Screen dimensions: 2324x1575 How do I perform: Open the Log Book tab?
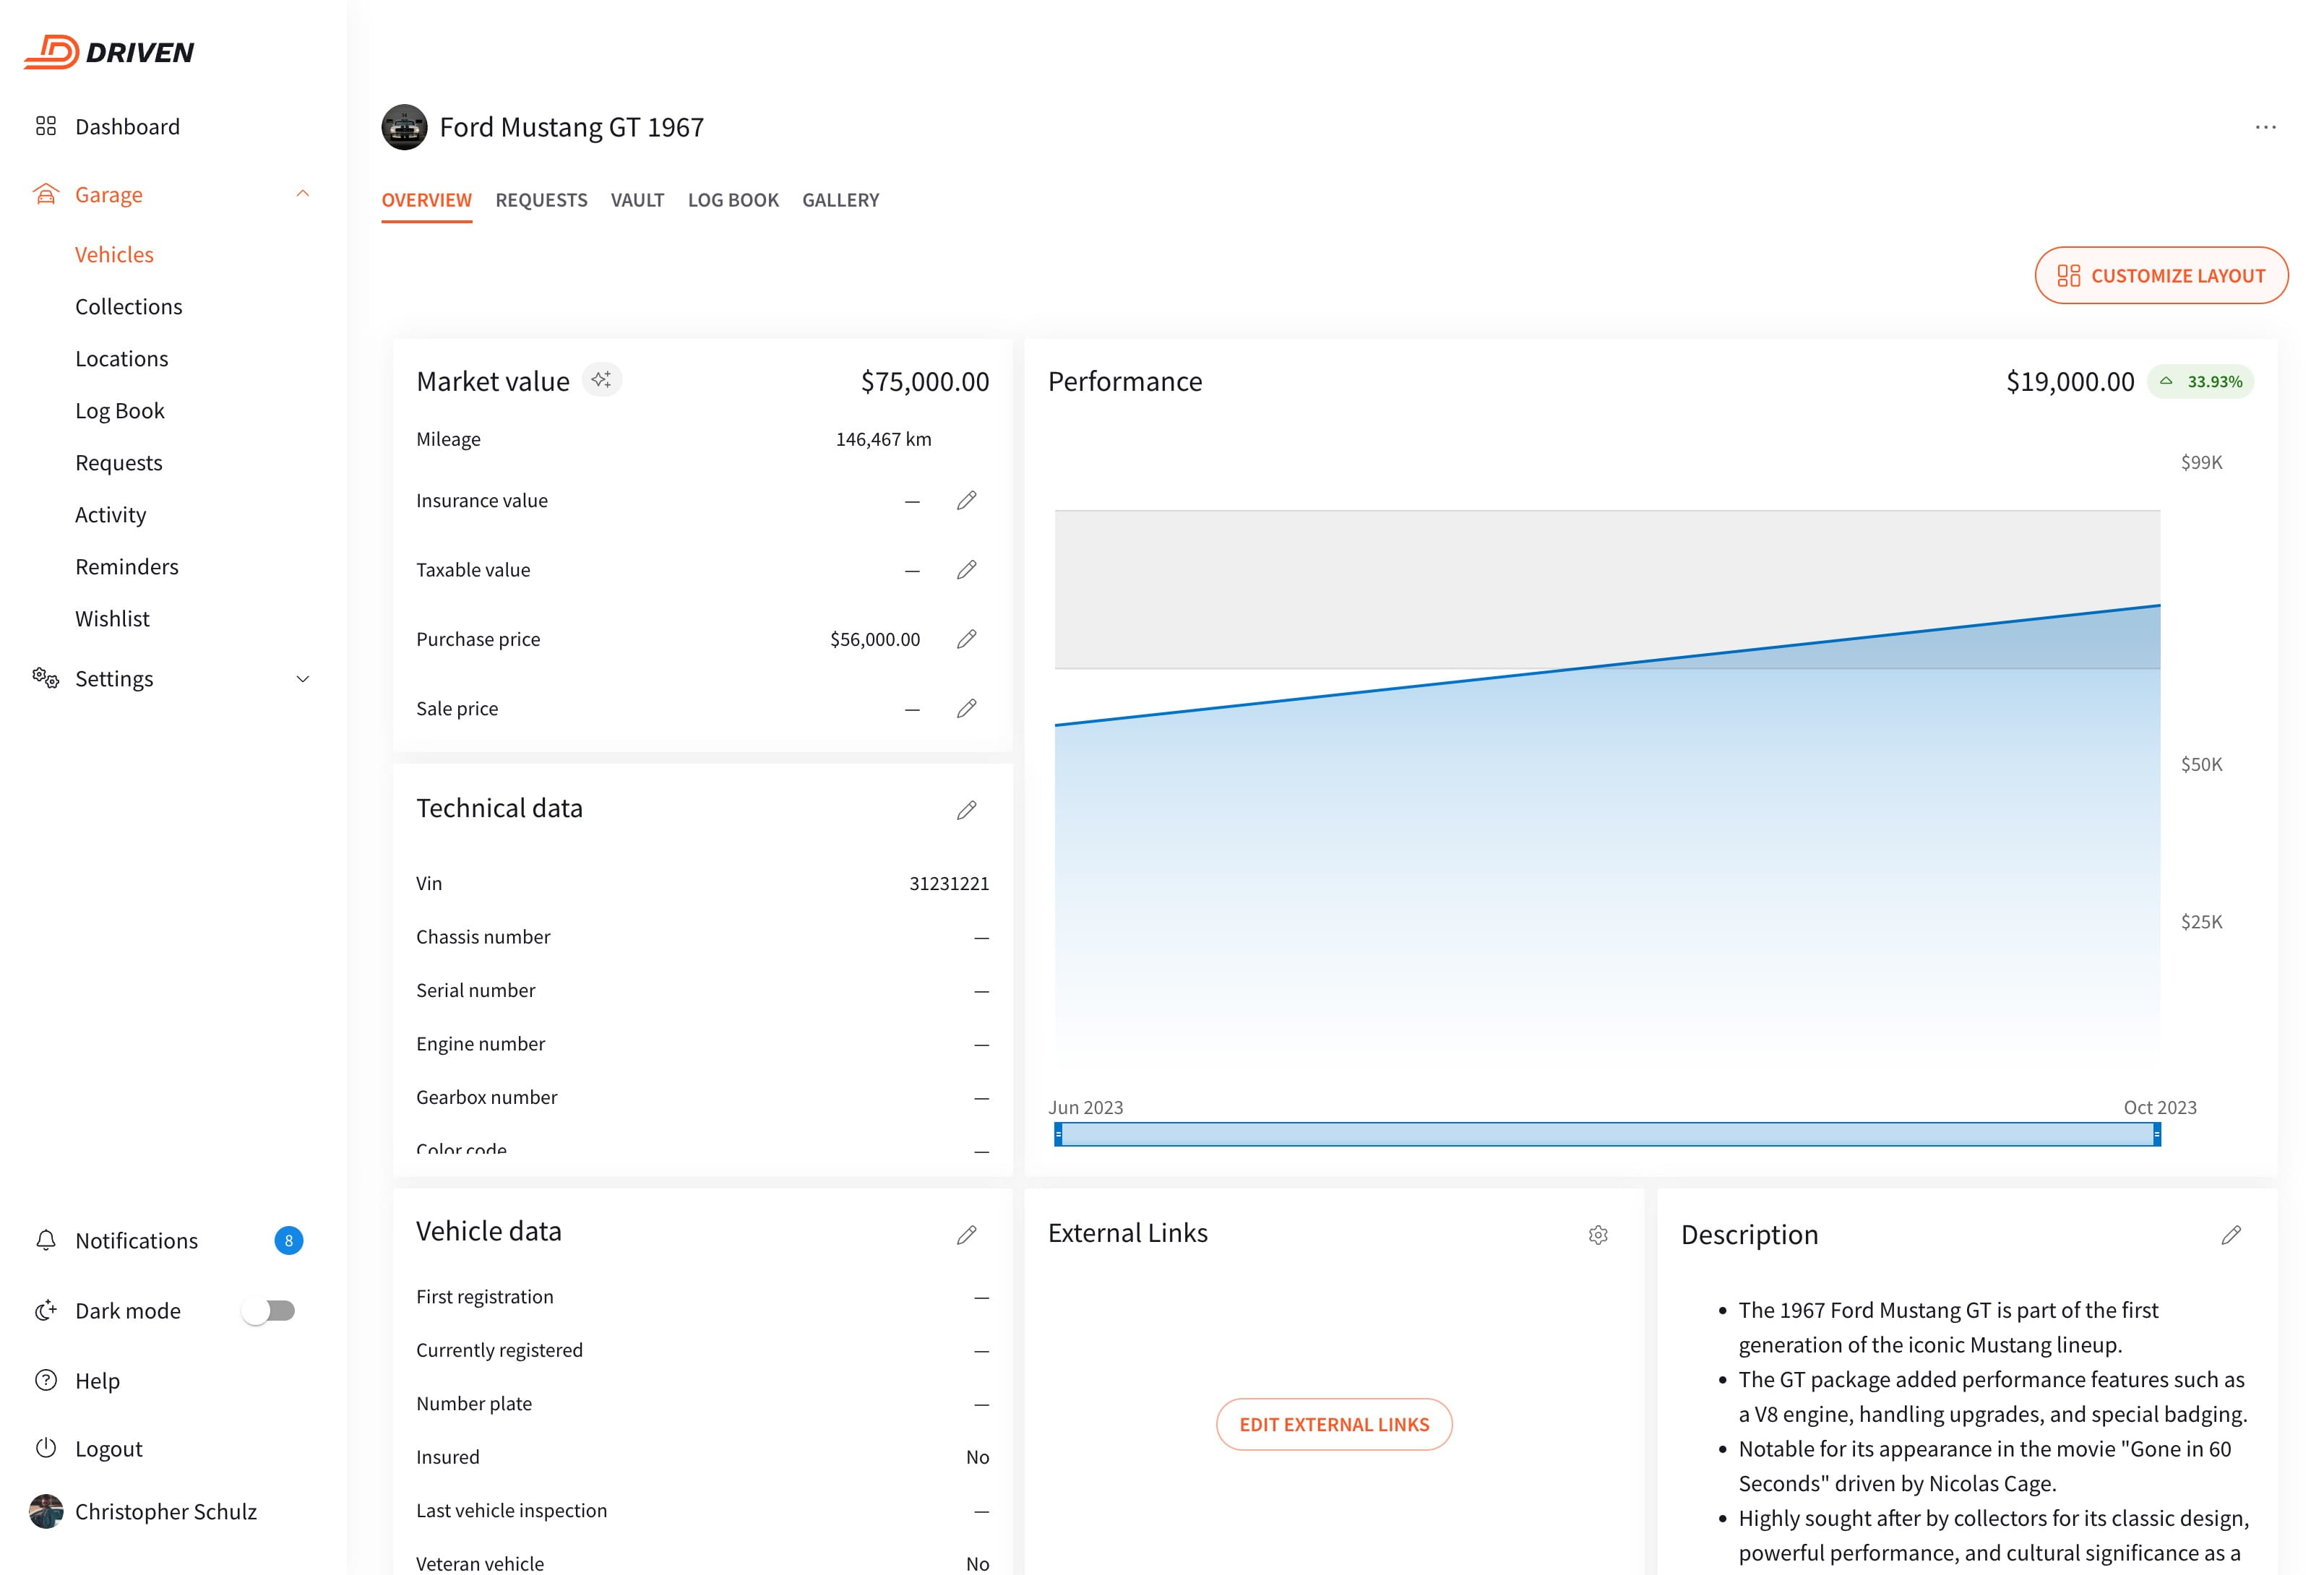point(733,200)
